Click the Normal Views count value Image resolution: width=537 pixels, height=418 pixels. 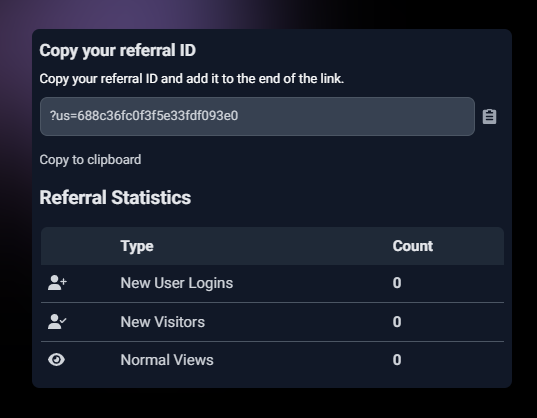pyautogui.click(x=397, y=360)
